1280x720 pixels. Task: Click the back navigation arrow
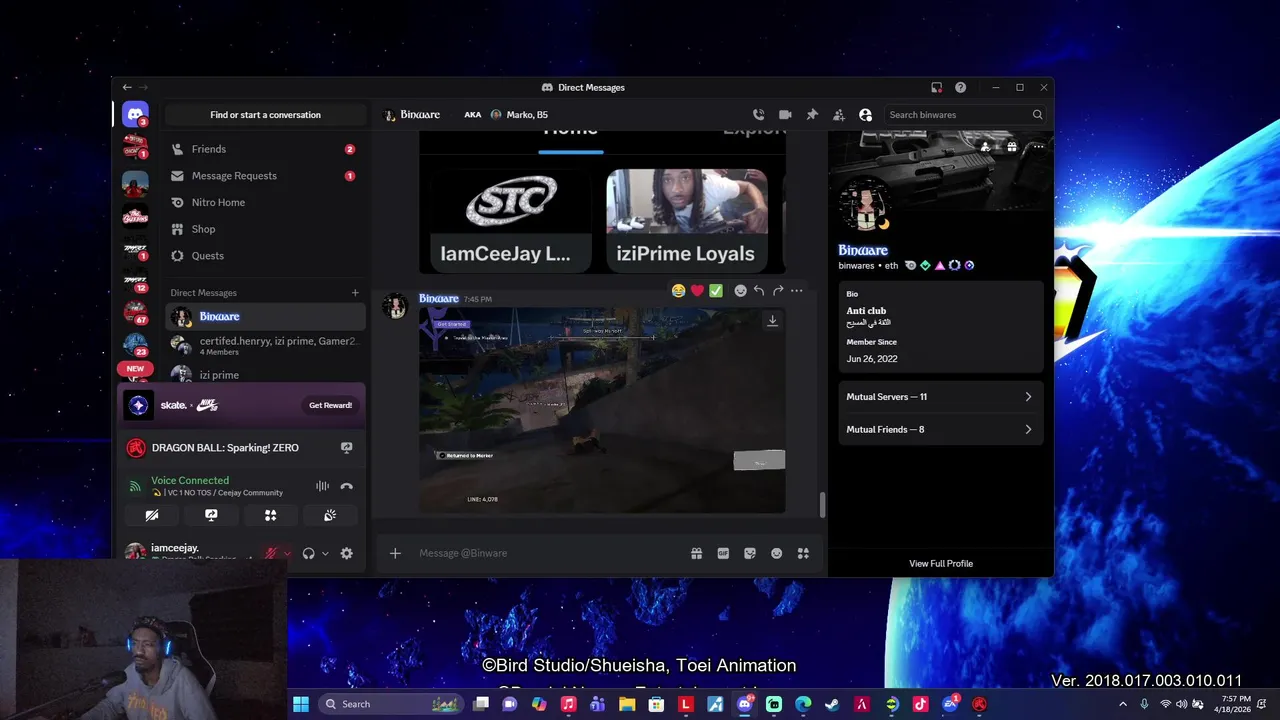pos(127,88)
